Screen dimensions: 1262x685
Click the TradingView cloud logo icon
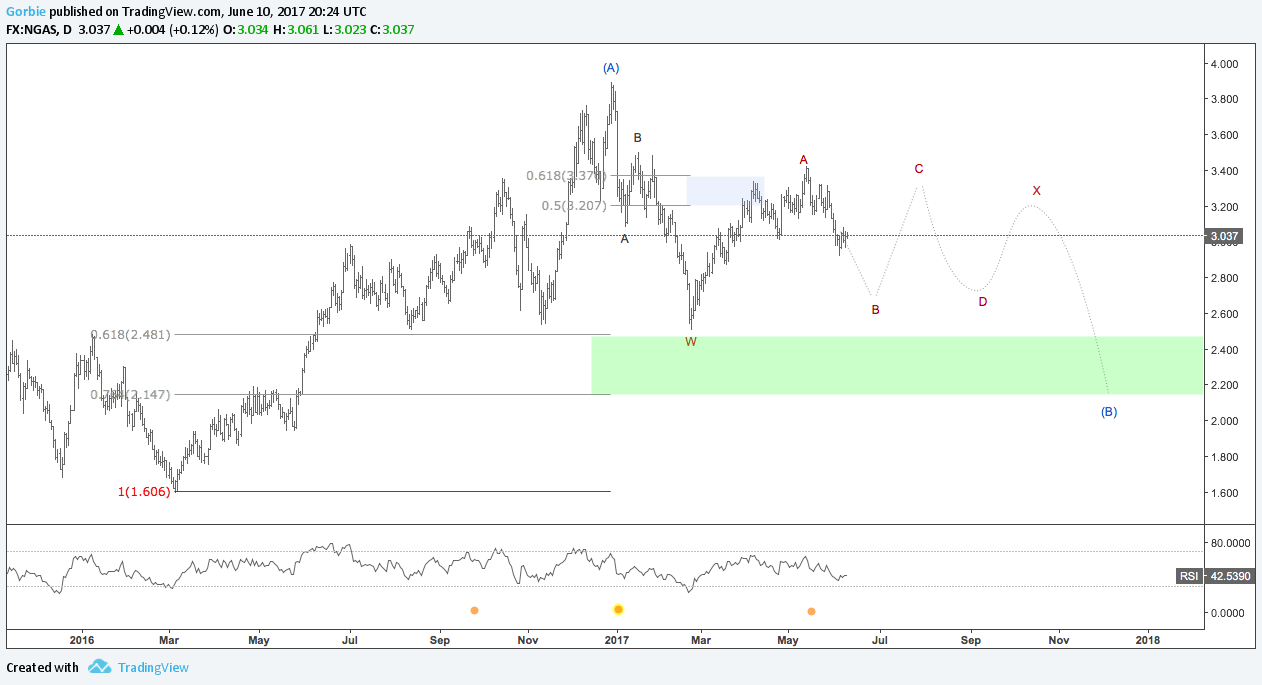coord(99,667)
